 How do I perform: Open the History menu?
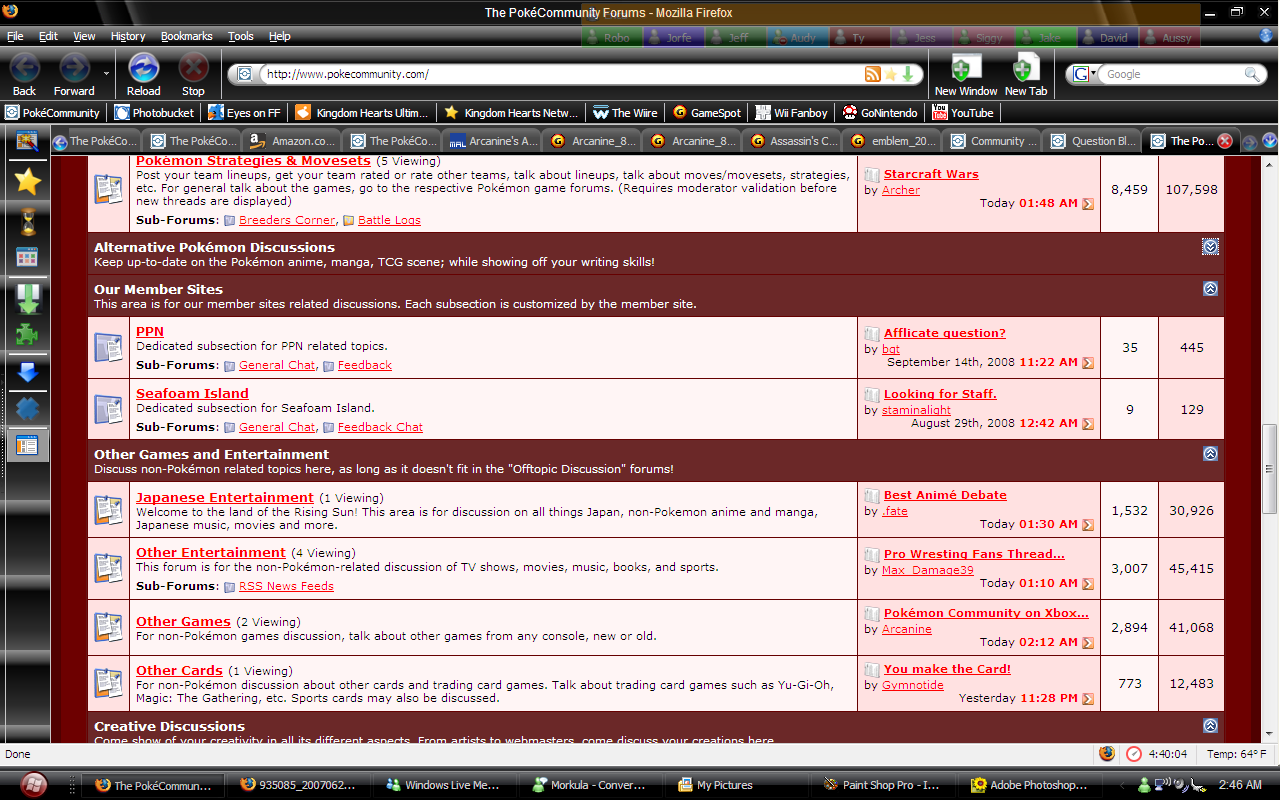[128, 36]
